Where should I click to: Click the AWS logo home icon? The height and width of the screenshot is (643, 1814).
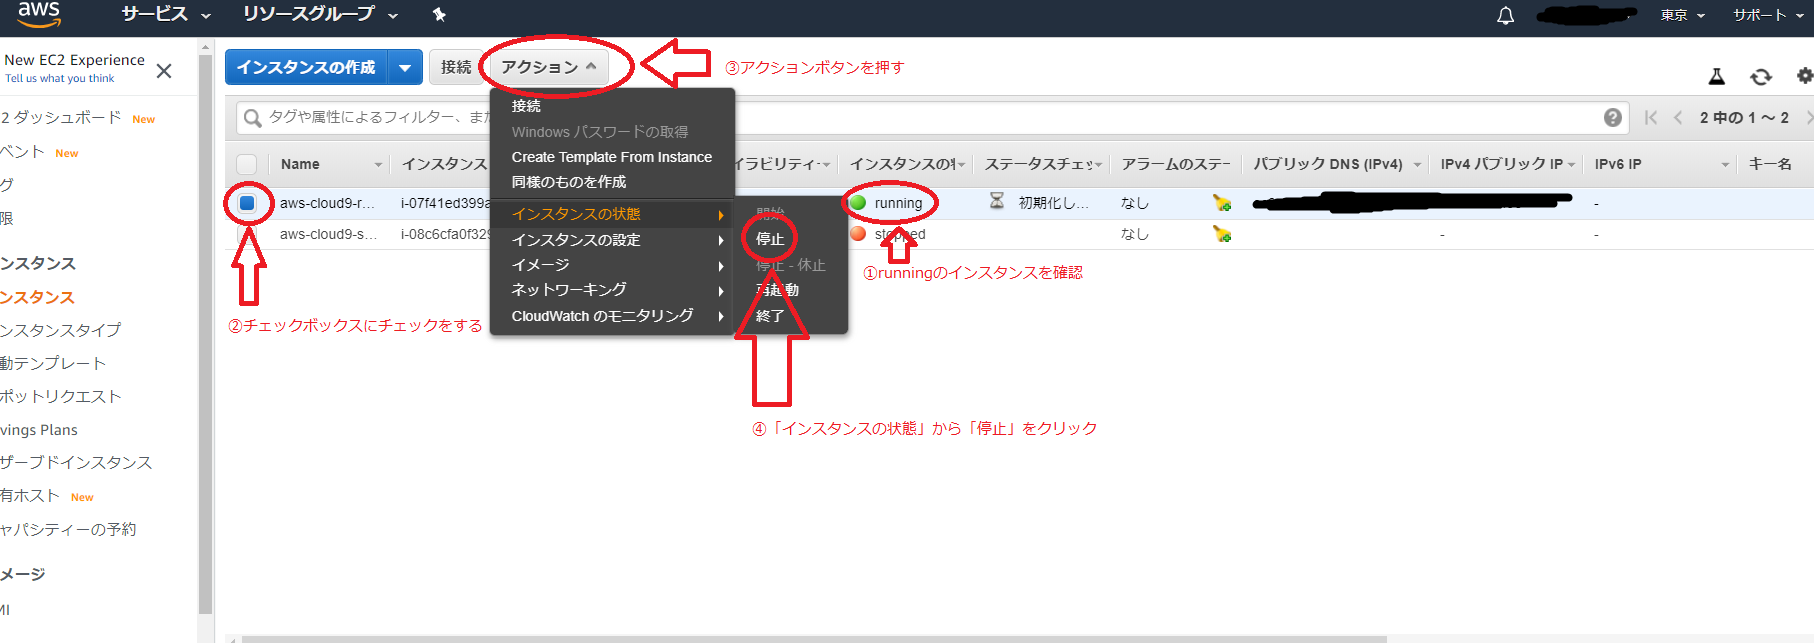(x=38, y=13)
